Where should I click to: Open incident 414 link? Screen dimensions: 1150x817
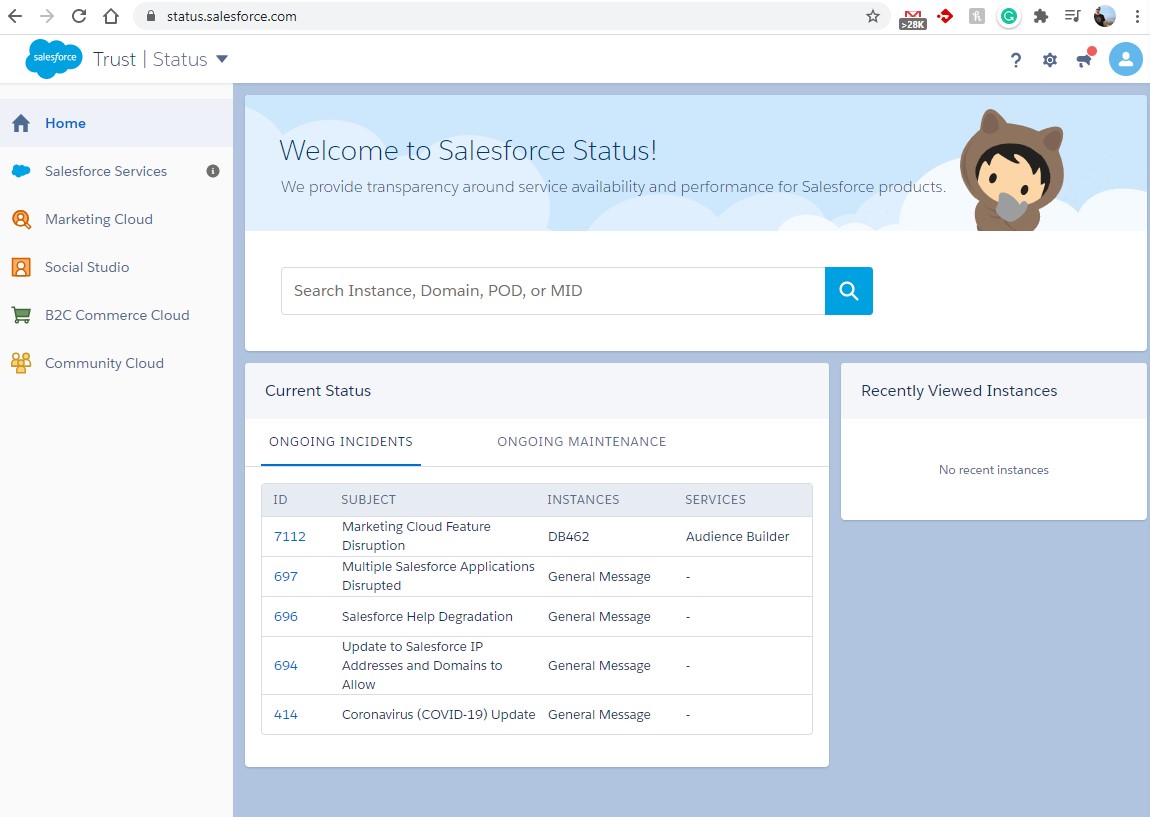tap(286, 714)
